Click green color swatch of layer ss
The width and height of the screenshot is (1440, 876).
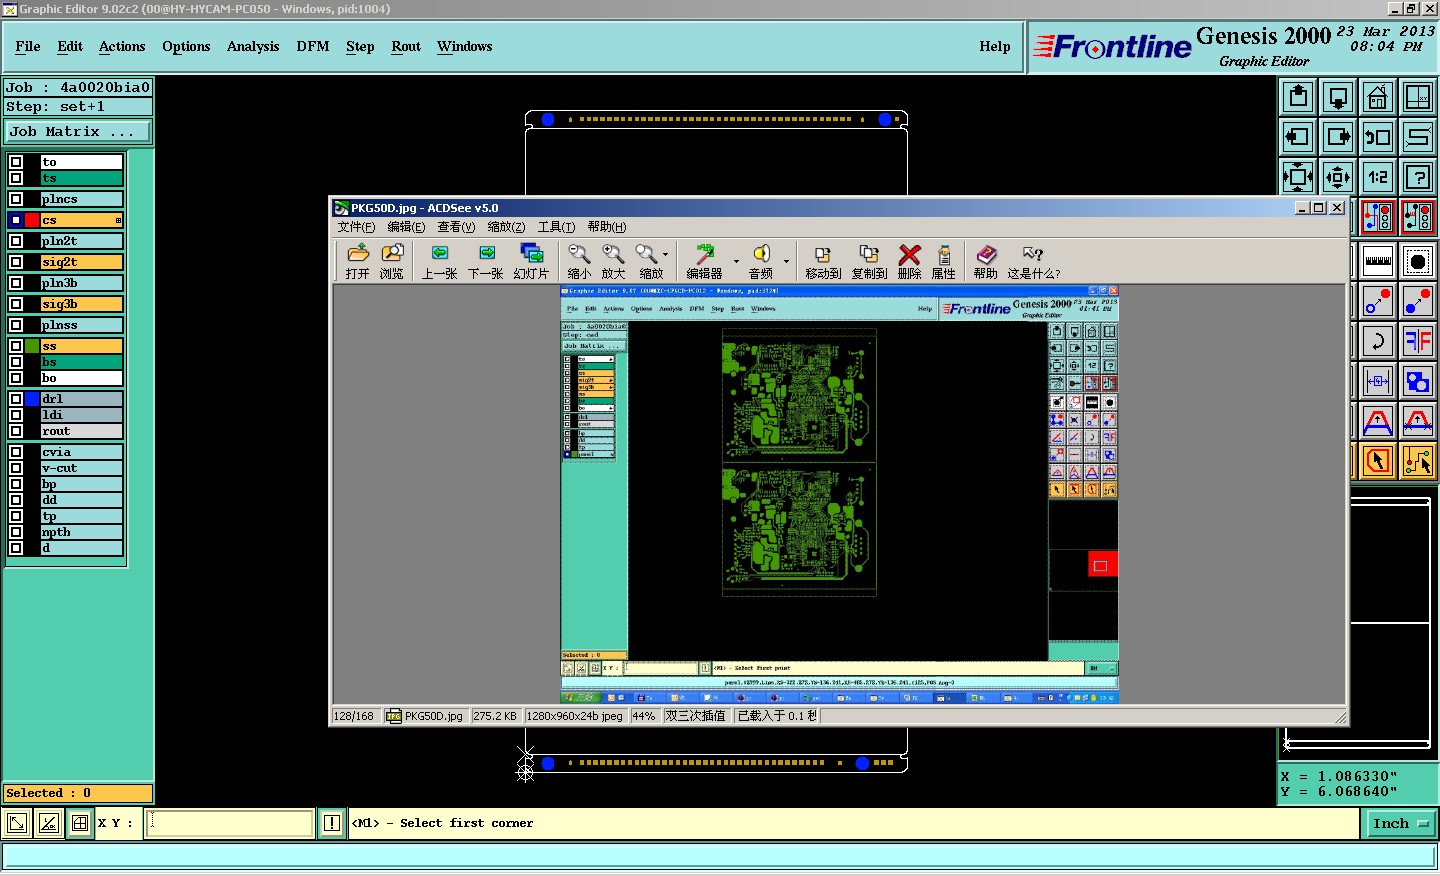(32, 346)
